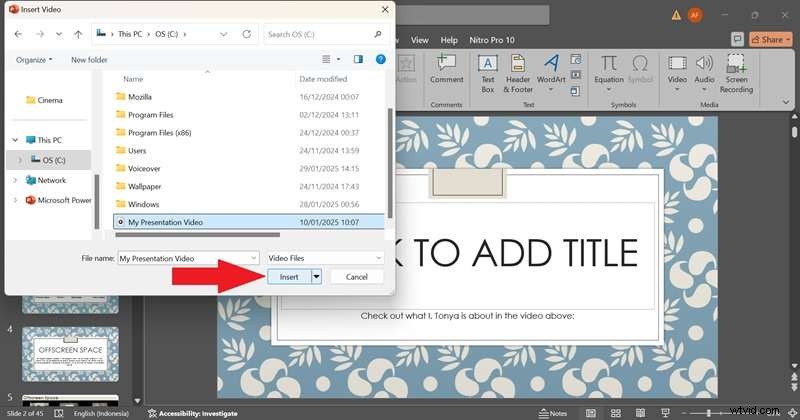This screenshot has height=420, width=800.
Task: Open view options dropdown arrow
Action: (x=338, y=59)
